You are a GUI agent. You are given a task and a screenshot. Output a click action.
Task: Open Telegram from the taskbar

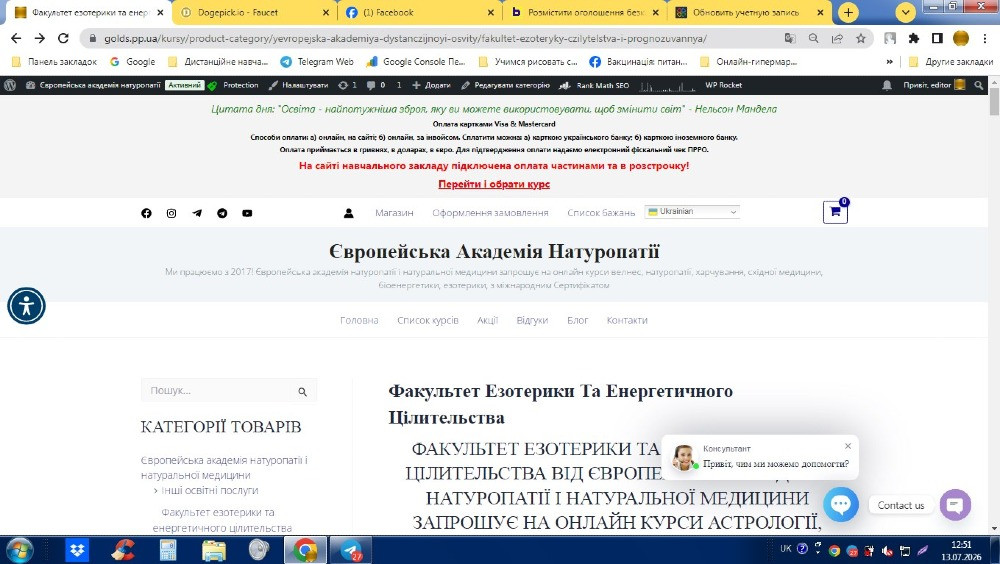[x=351, y=550]
